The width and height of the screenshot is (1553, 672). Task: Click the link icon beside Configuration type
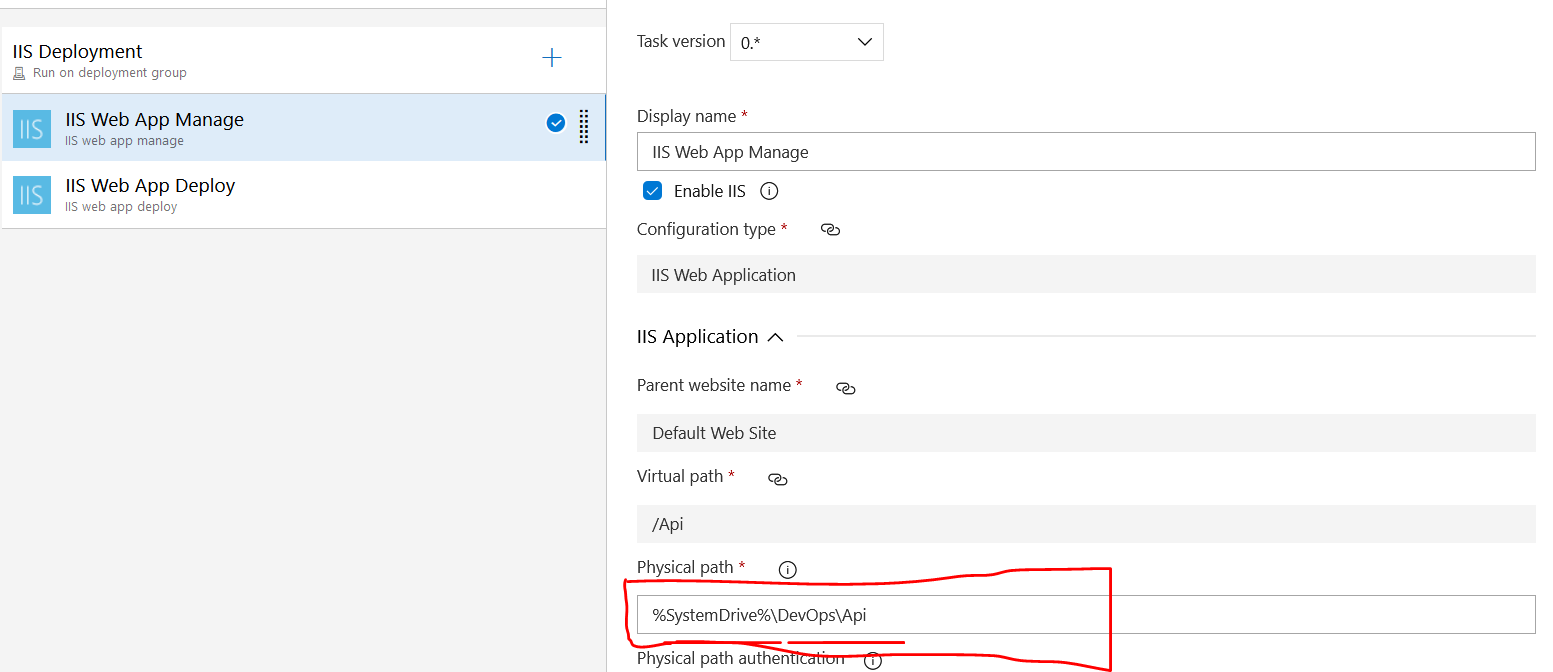click(x=830, y=230)
